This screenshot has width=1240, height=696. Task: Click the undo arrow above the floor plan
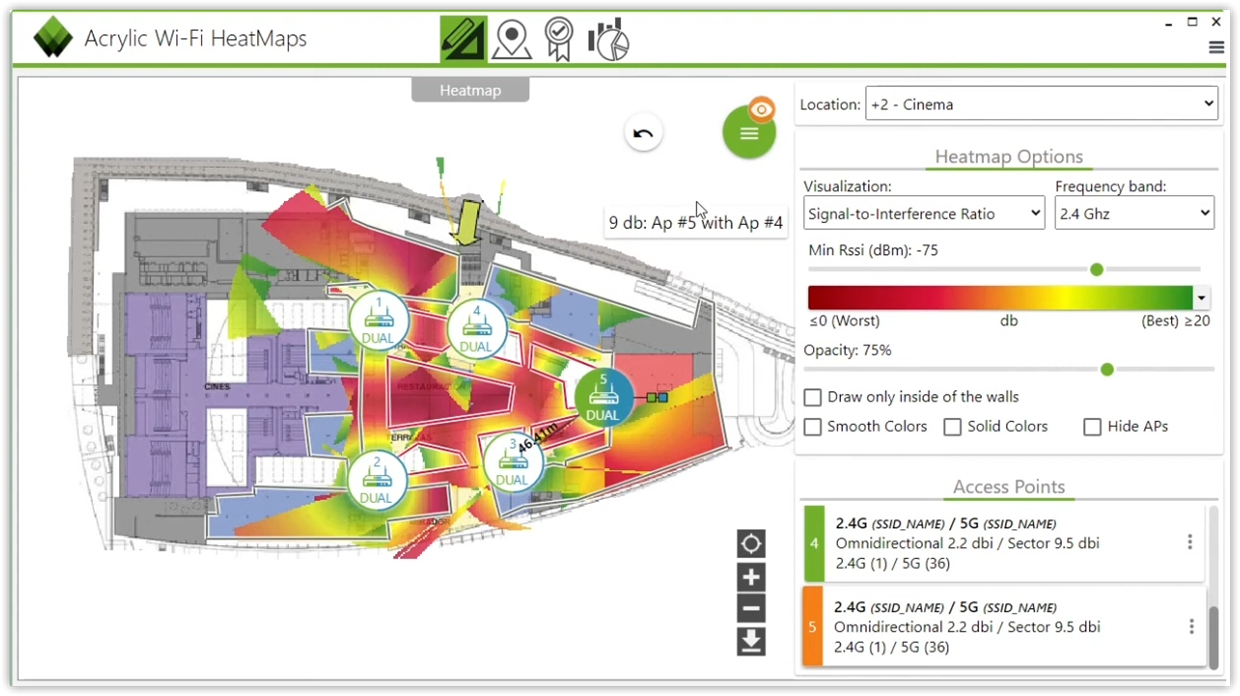[x=643, y=132]
